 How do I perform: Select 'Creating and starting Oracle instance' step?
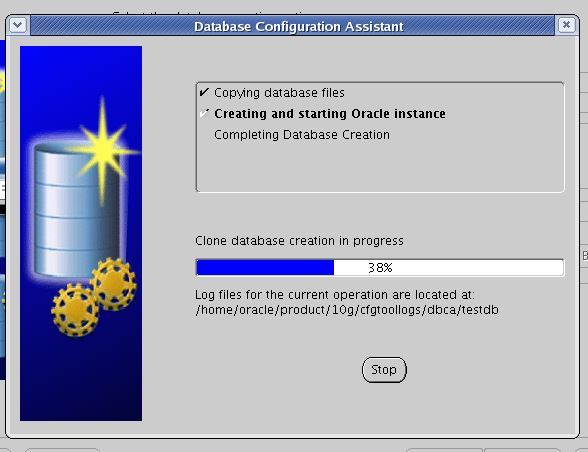click(x=330, y=114)
